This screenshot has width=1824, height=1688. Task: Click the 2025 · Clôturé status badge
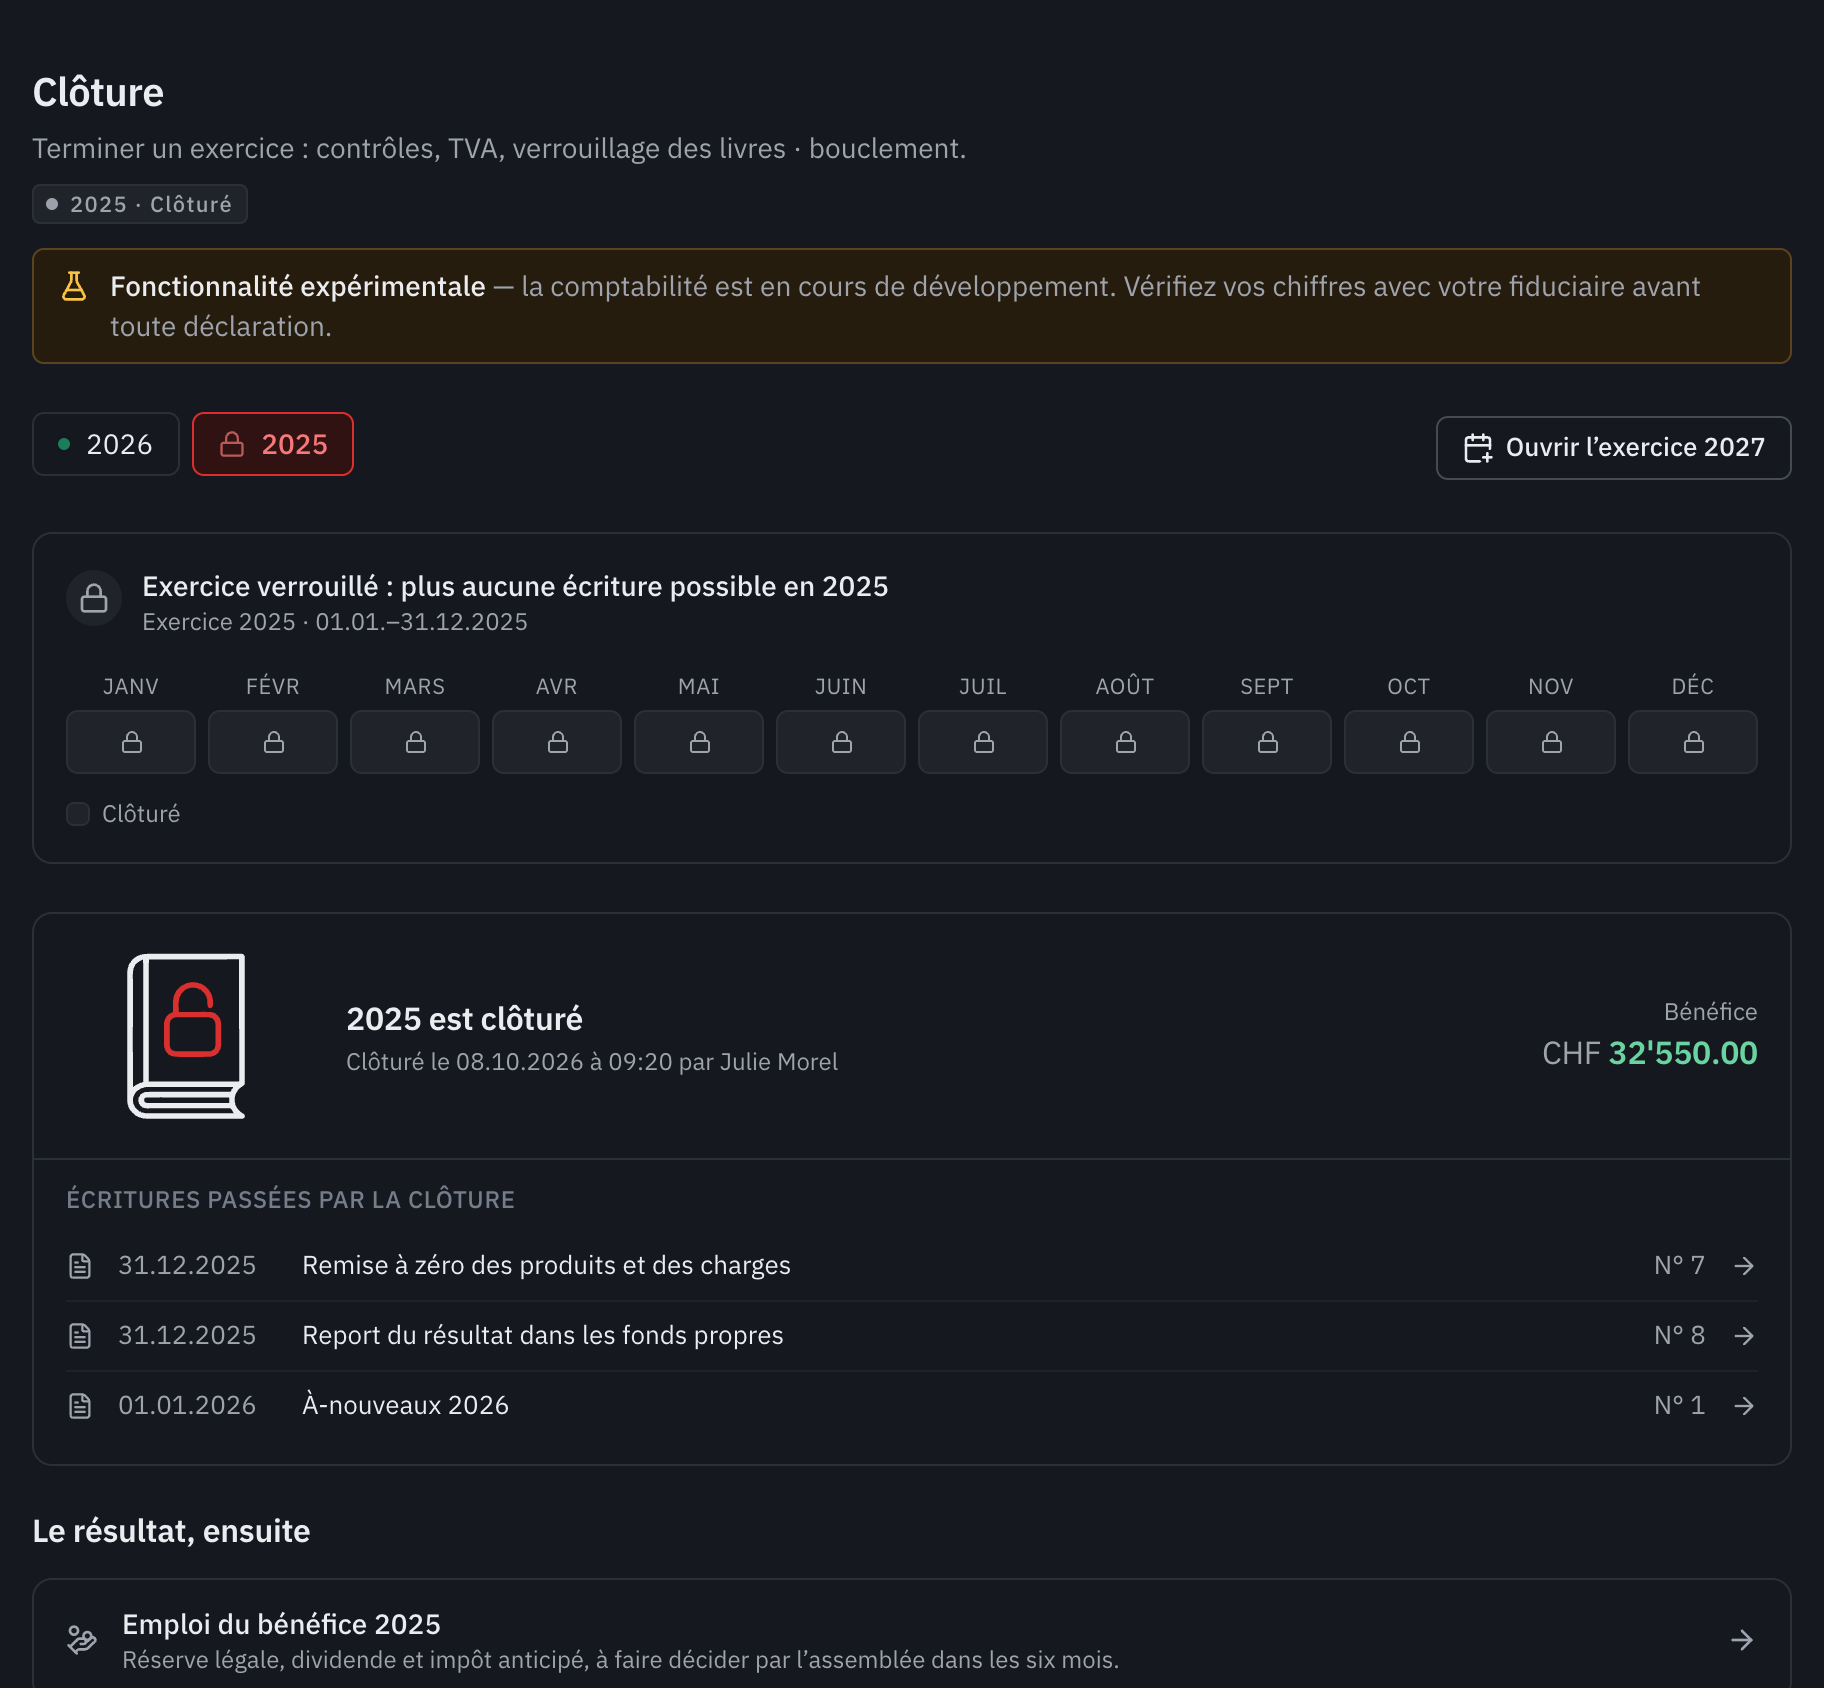click(x=140, y=204)
